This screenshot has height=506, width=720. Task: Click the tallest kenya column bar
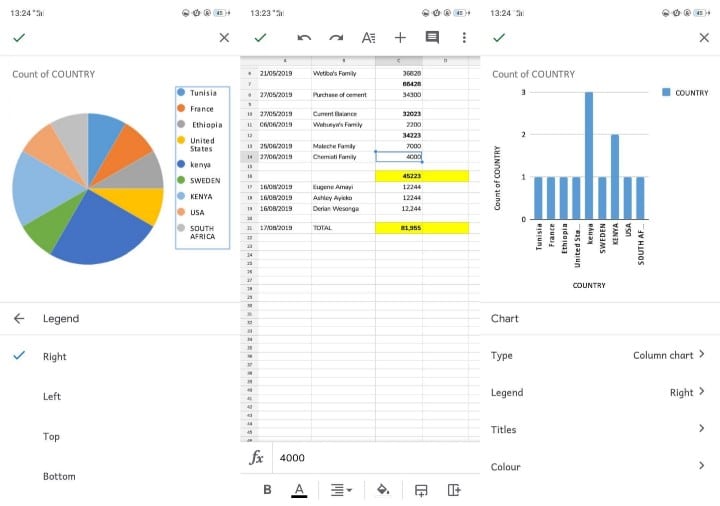[589, 156]
